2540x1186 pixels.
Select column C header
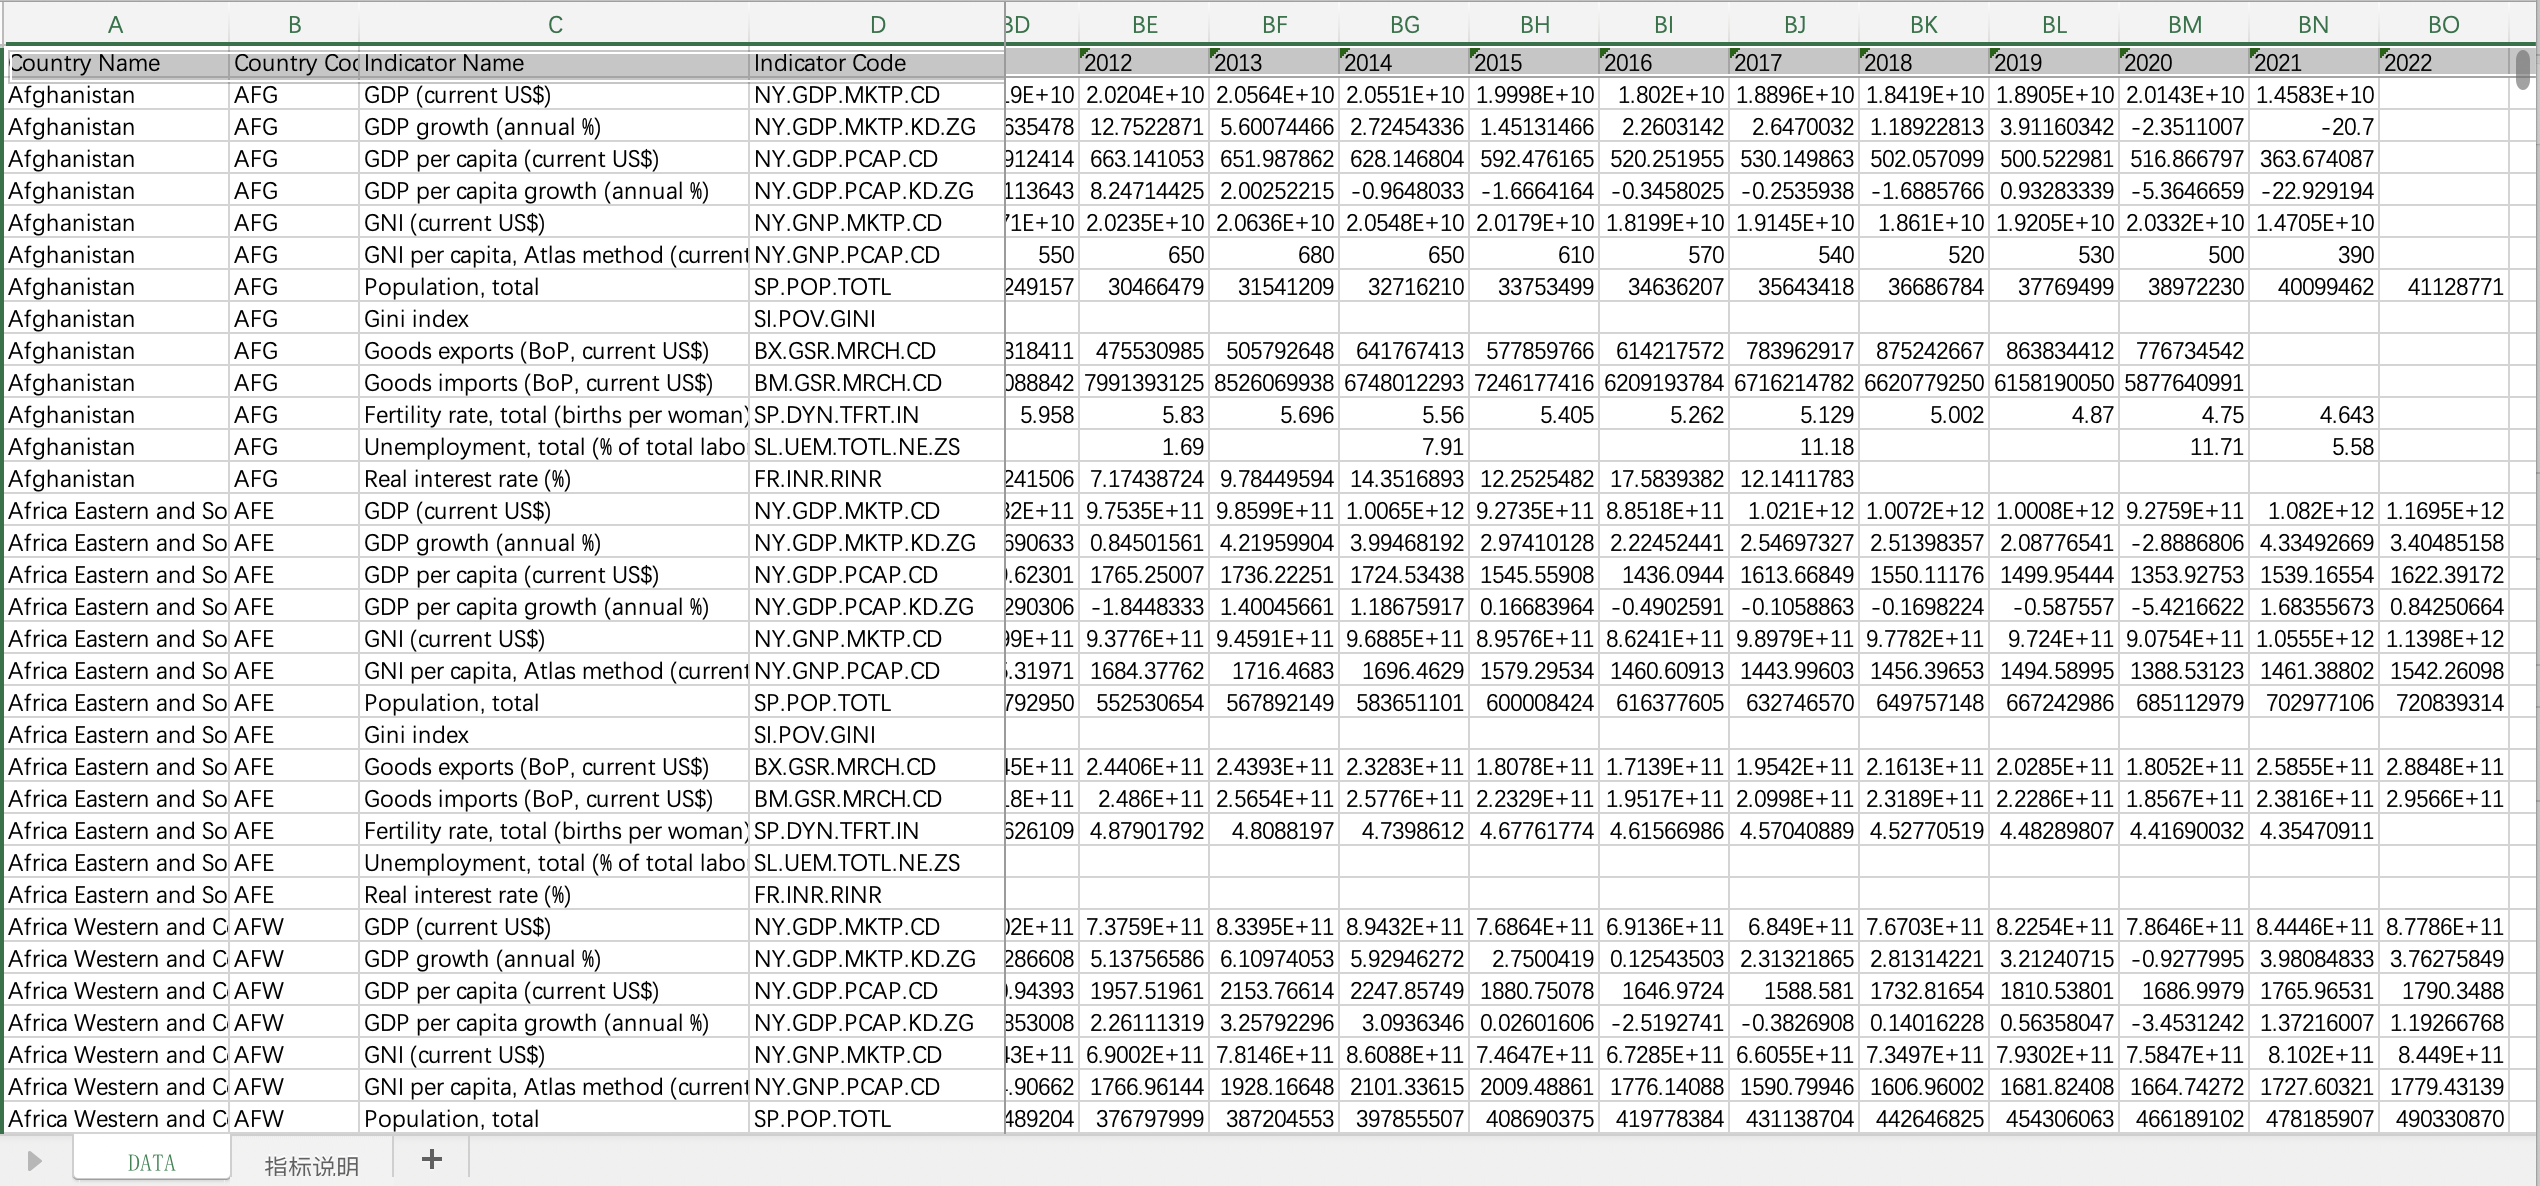pos(555,25)
